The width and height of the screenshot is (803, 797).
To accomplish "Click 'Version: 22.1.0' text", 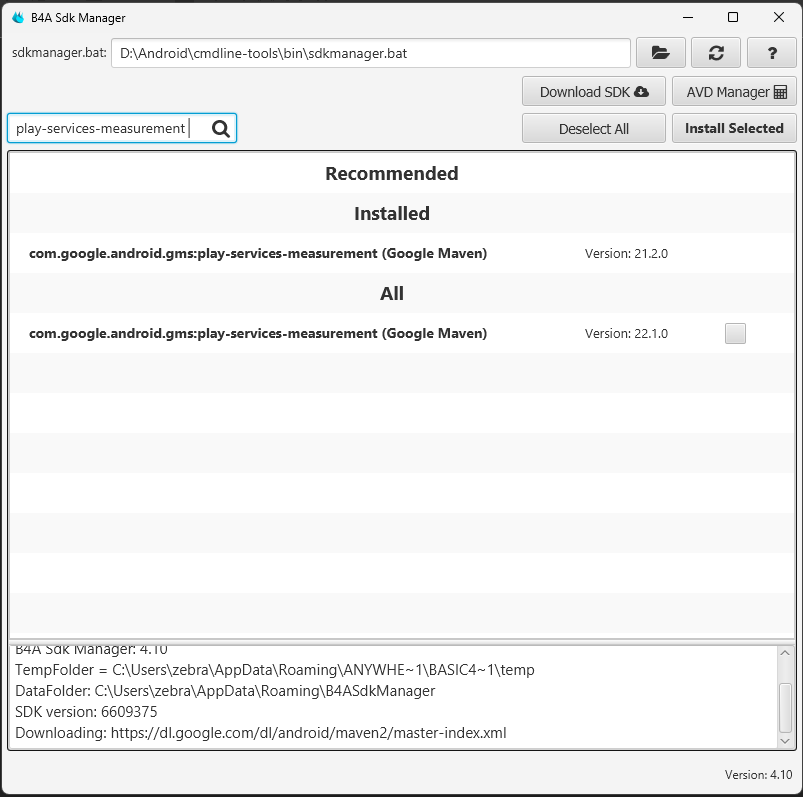I will (x=626, y=333).
